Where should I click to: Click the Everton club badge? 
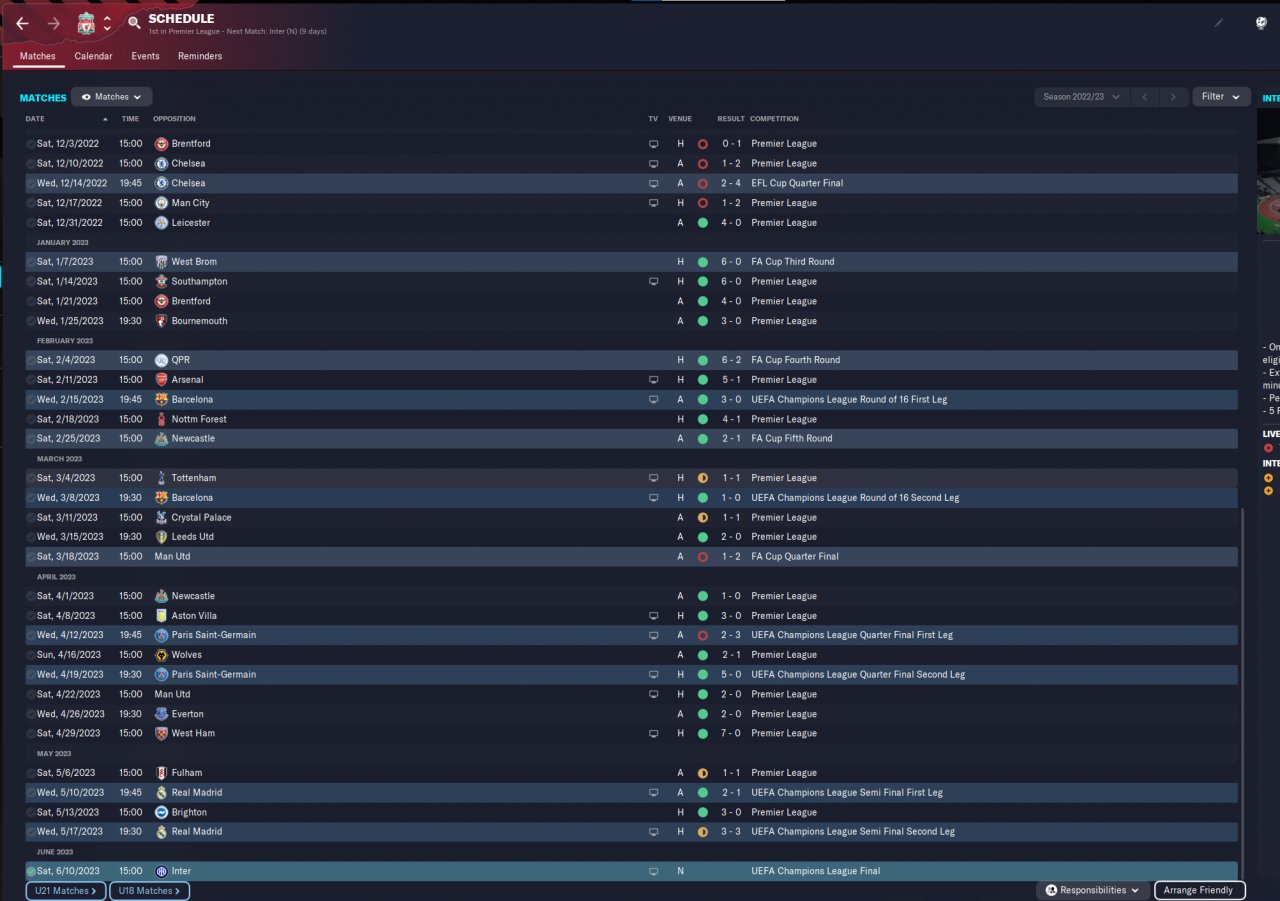tap(162, 714)
